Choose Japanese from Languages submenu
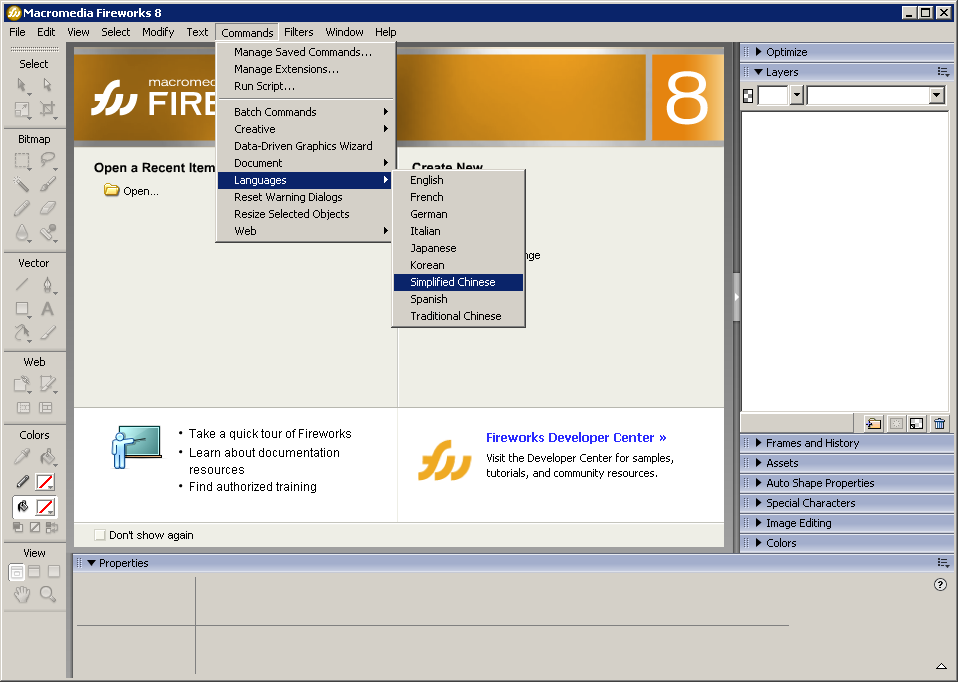Viewport: 958px width, 682px height. 458,248
